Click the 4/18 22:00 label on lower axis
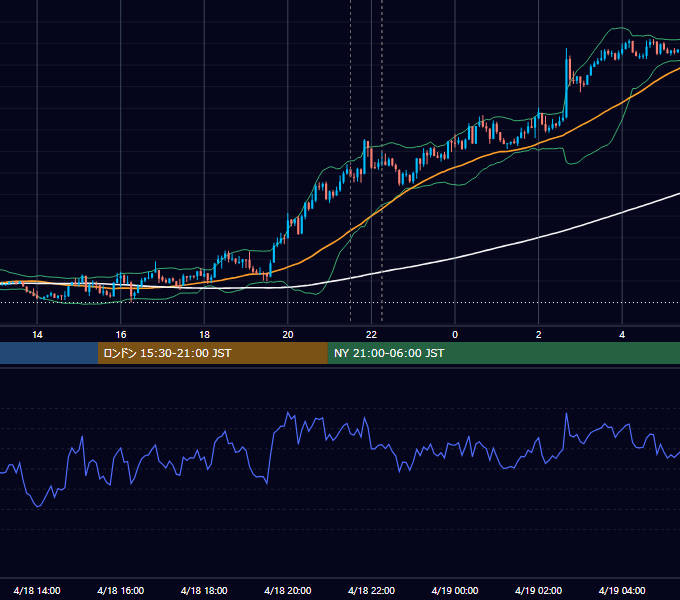Image resolution: width=680 pixels, height=600 pixels. [371, 590]
